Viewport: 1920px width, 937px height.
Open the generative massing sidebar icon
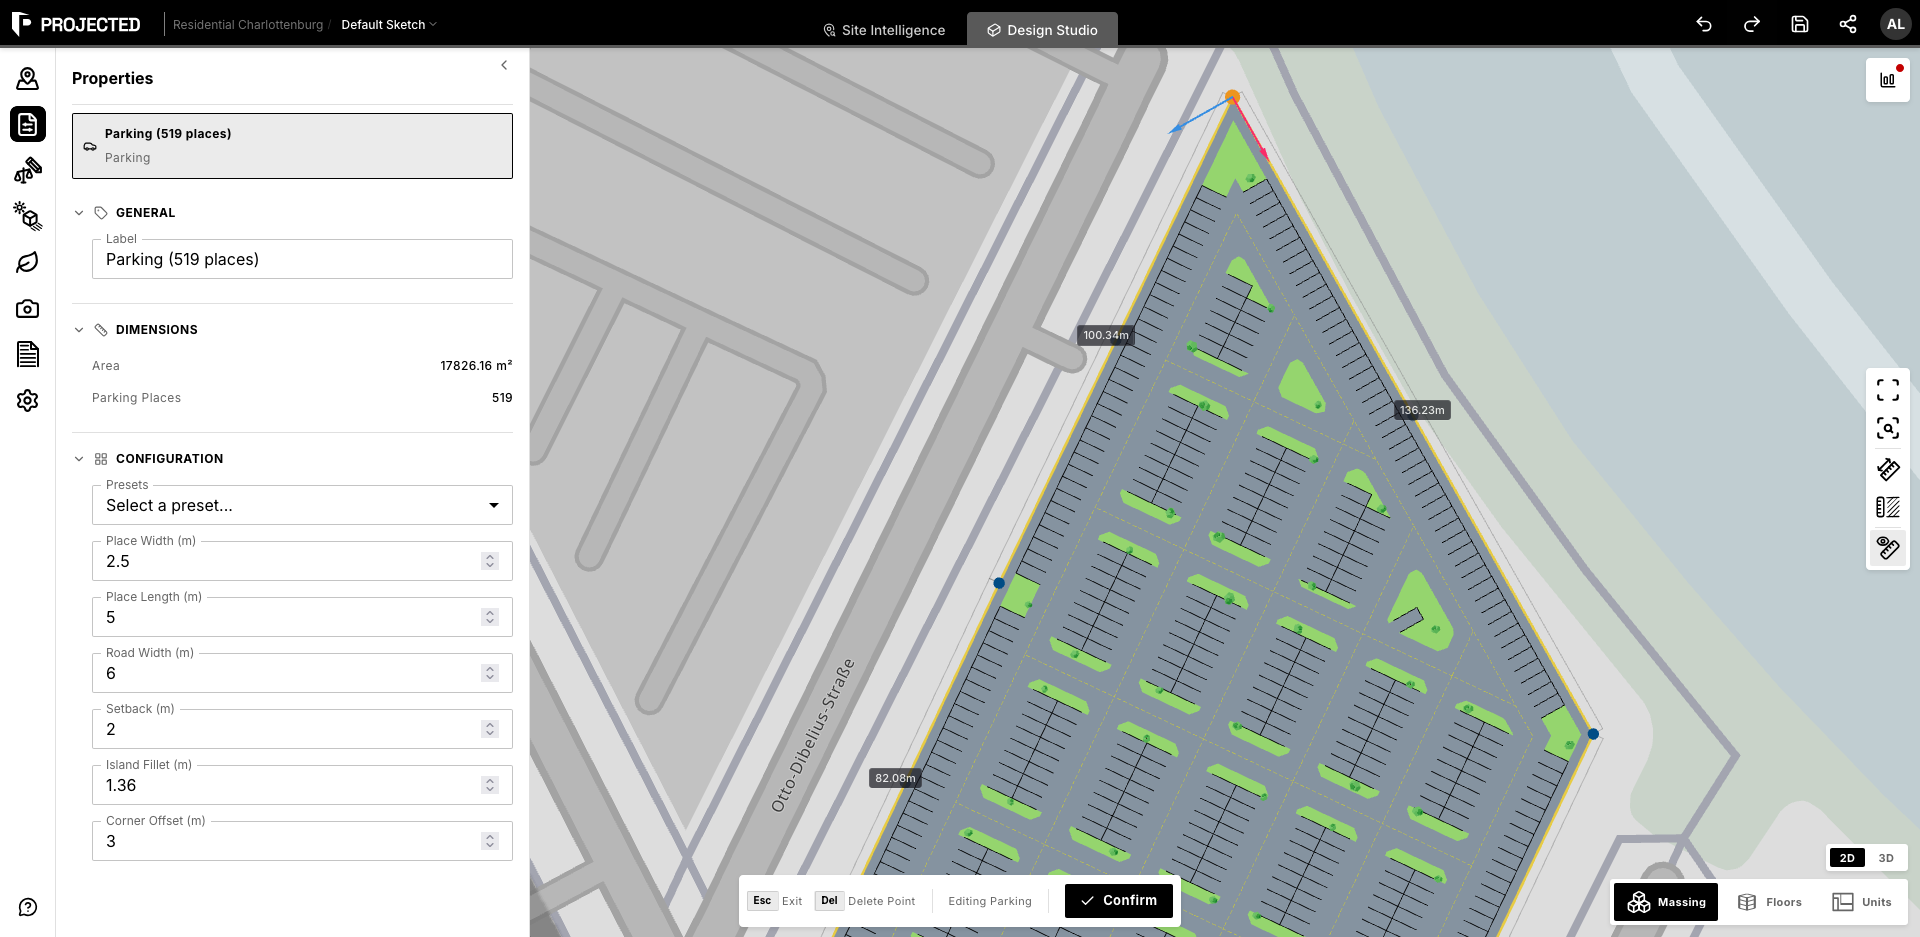(28, 216)
